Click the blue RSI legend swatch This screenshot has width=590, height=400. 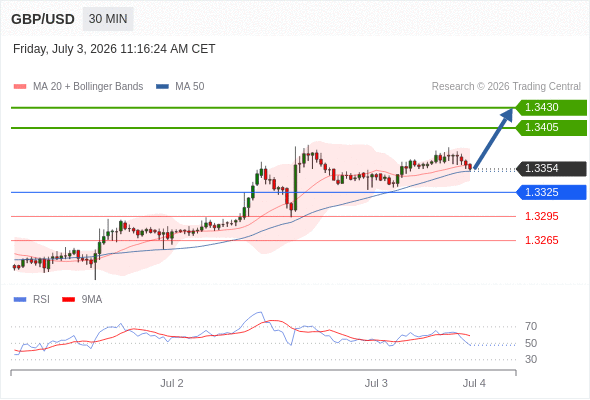[20, 300]
